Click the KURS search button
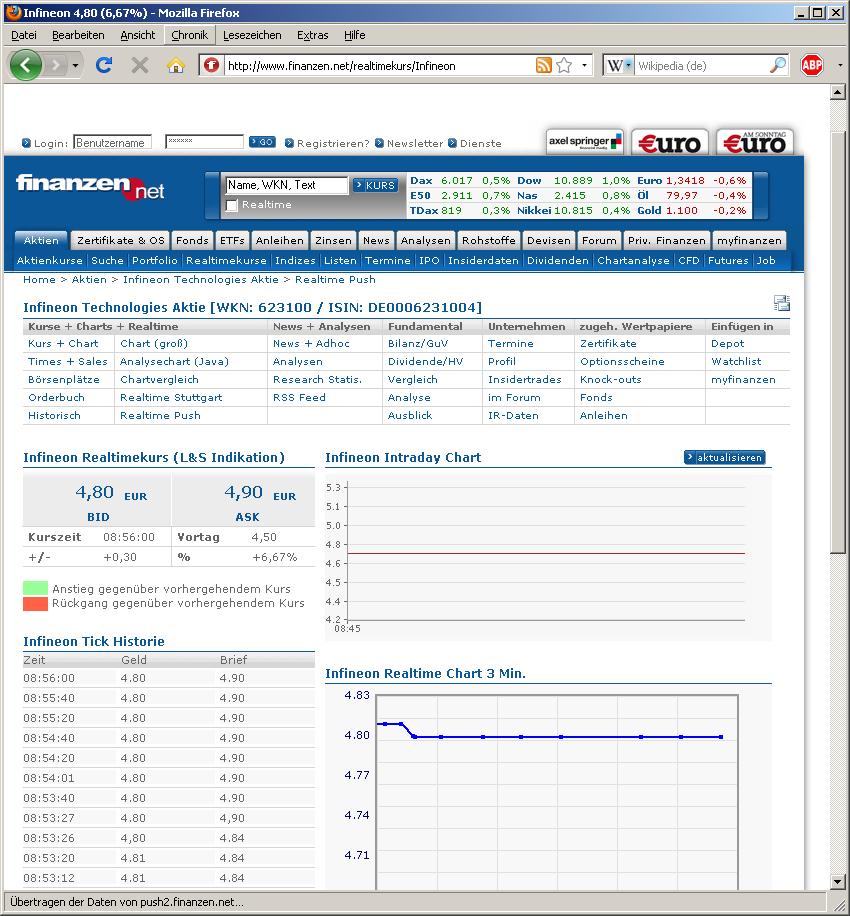850x916 pixels. pos(375,185)
